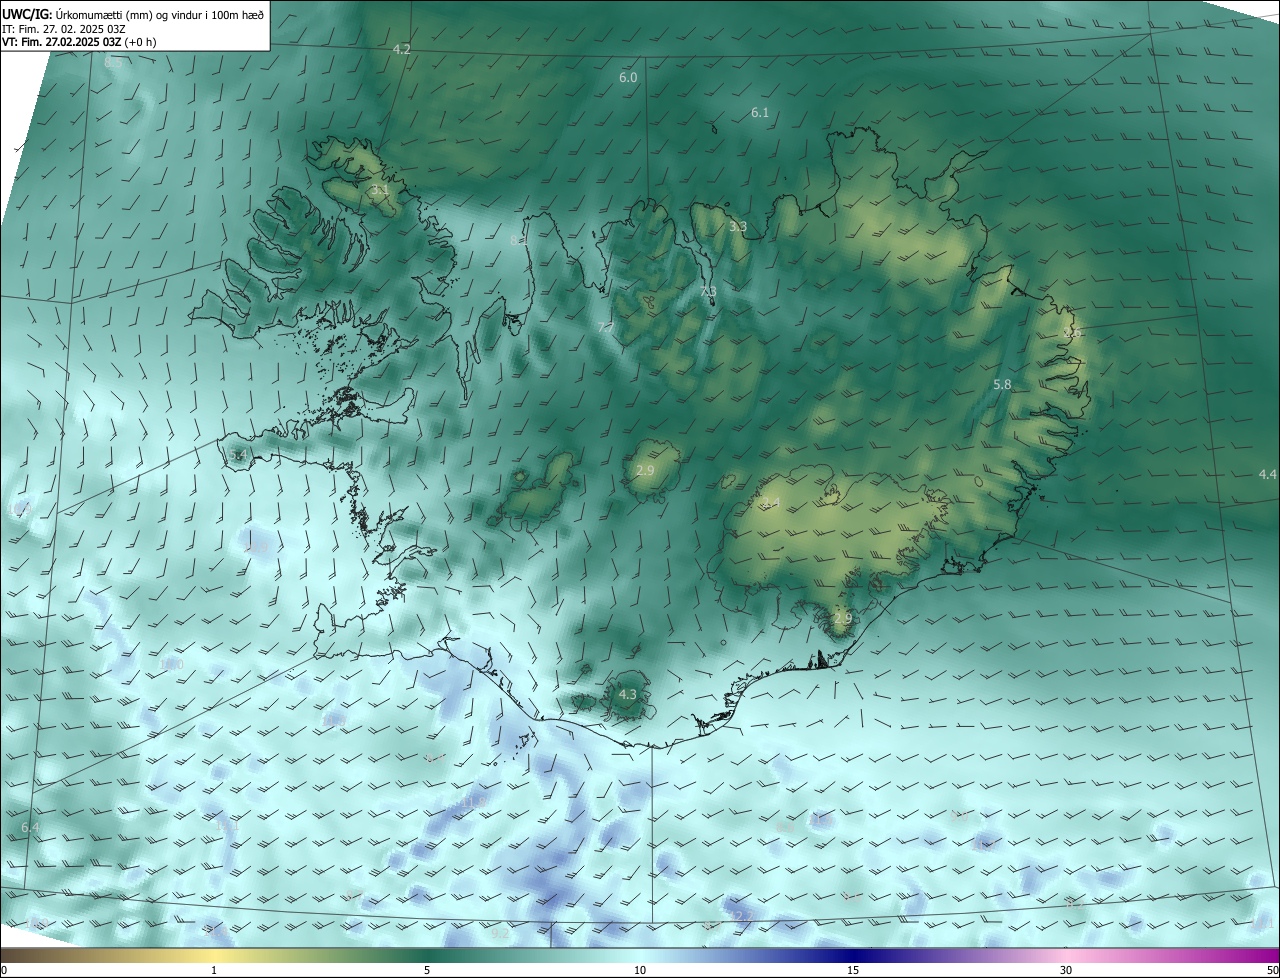Select the color scale tick label 10
Image resolution: width=1280 pixels, height=978 pixels.
click(x=640, y=970)
